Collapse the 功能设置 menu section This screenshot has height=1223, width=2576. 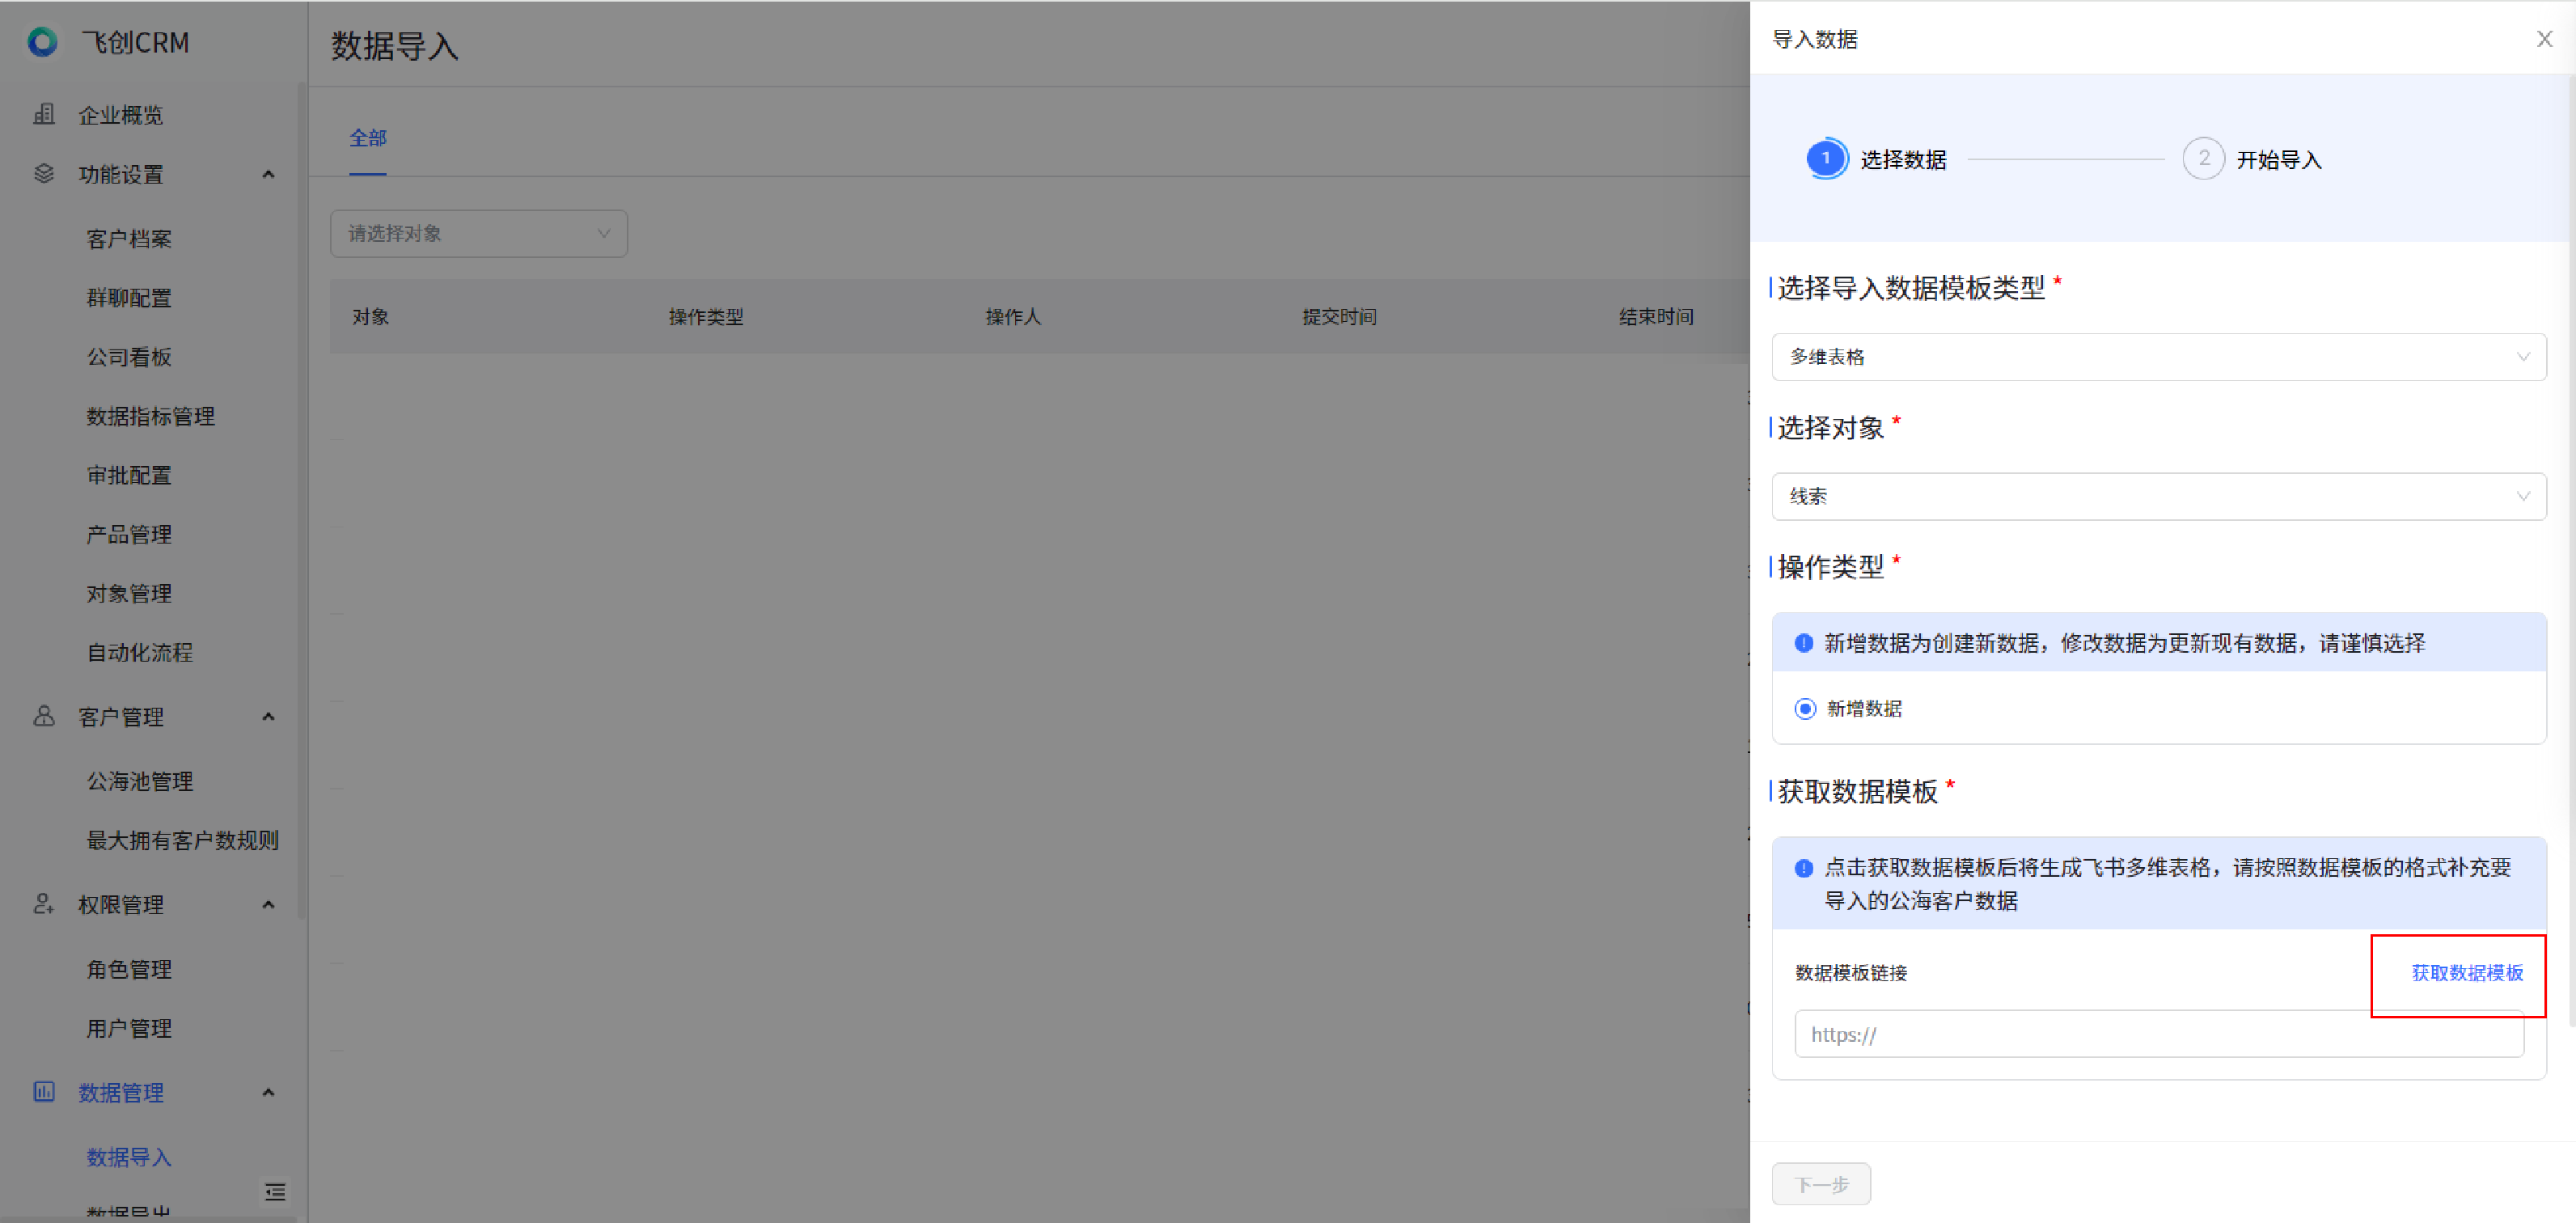click(268, 174)
